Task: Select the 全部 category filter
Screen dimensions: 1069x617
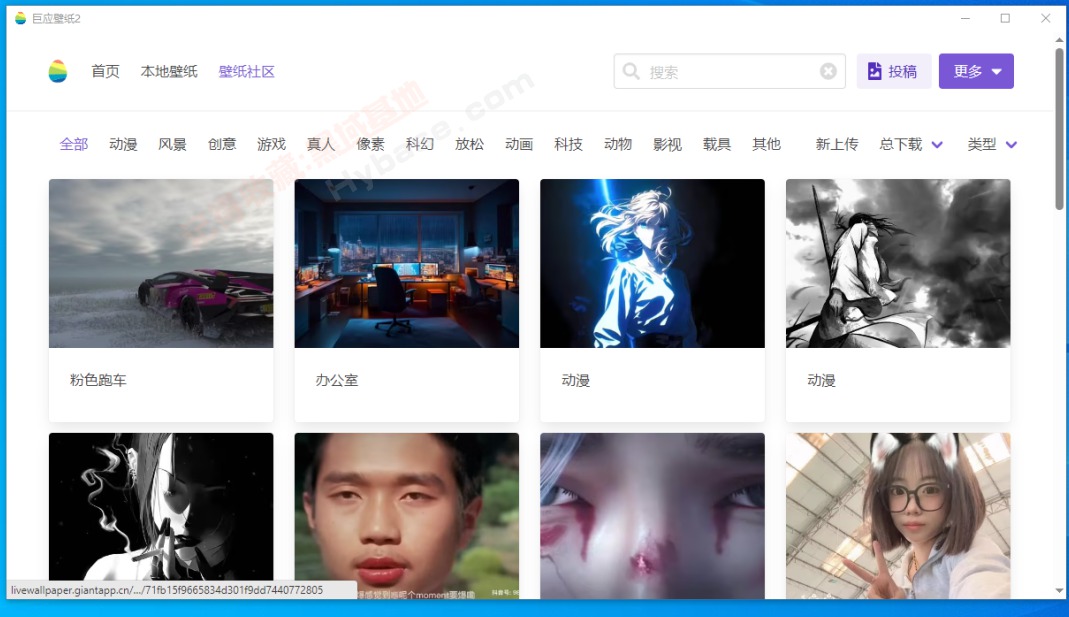Action: [74, 145]
